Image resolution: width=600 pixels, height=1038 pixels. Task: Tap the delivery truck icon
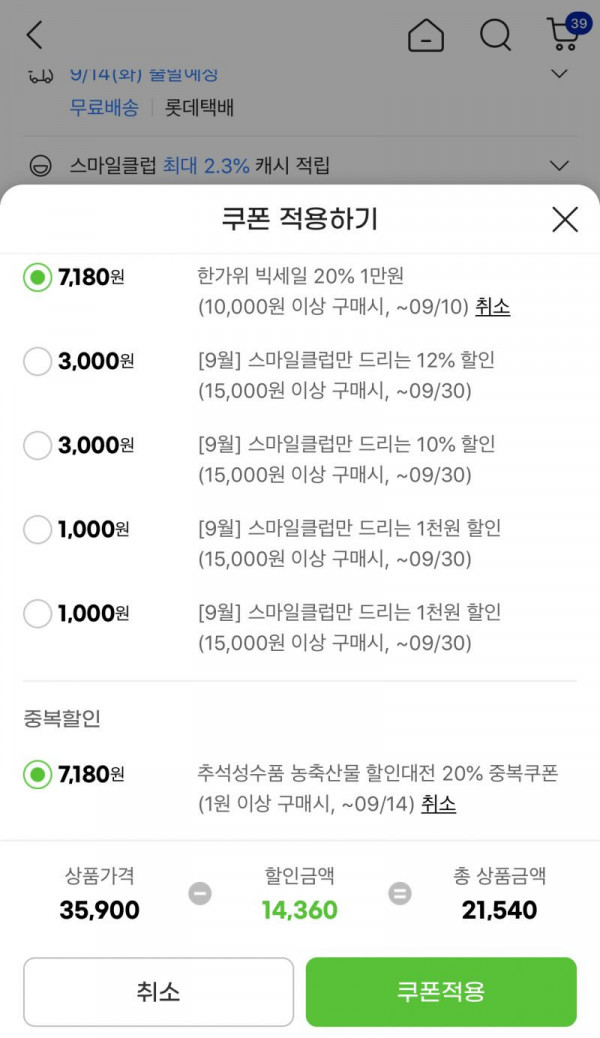[40, 75]
